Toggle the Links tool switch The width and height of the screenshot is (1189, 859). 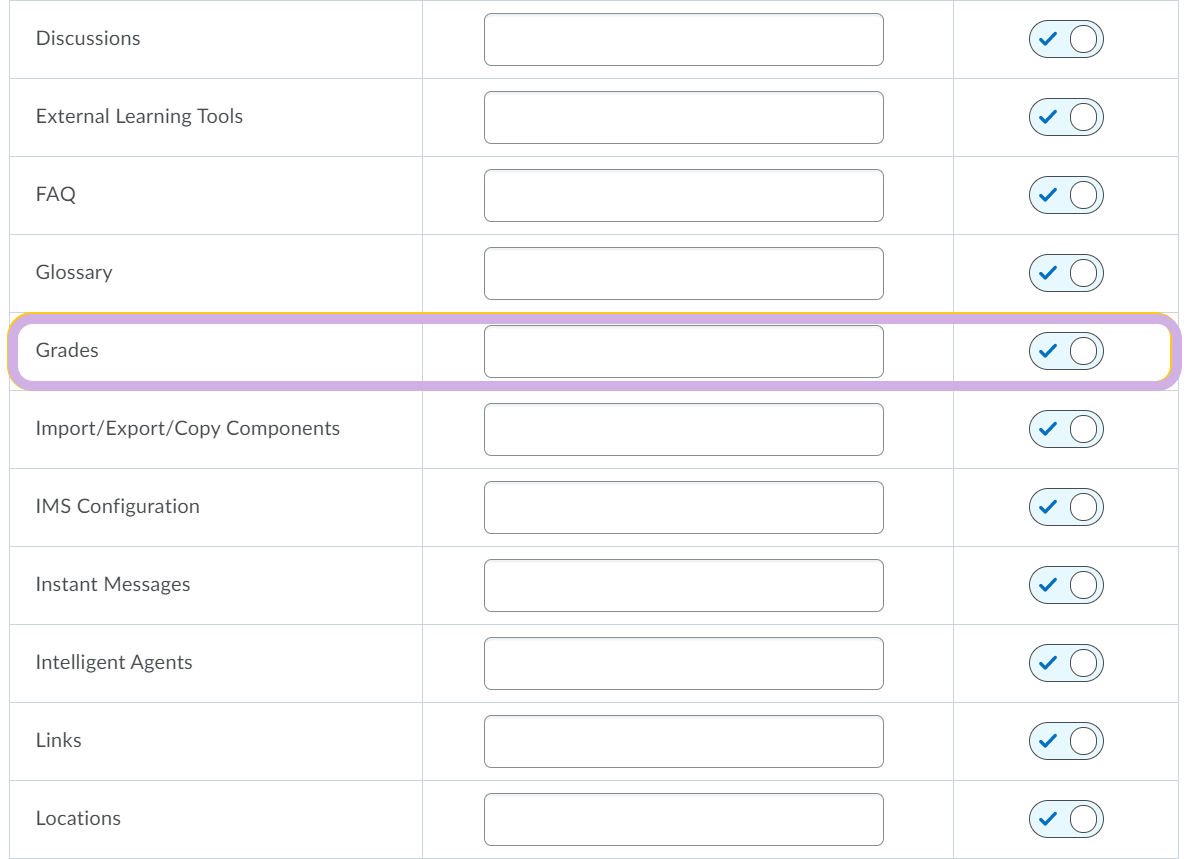[x=1065, y=741]
